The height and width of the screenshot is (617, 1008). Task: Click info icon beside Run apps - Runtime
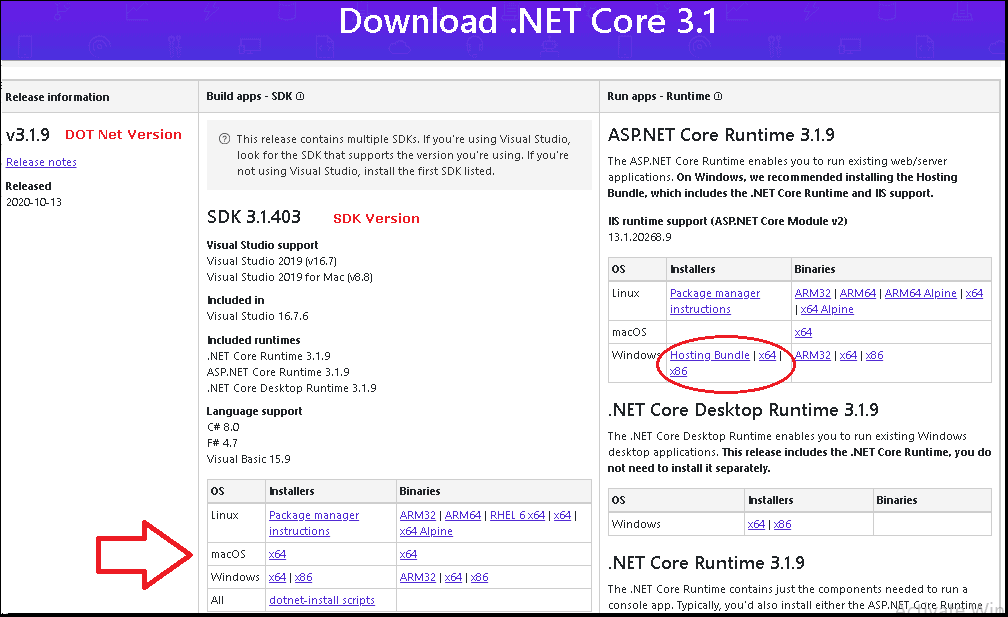point(718,96)
